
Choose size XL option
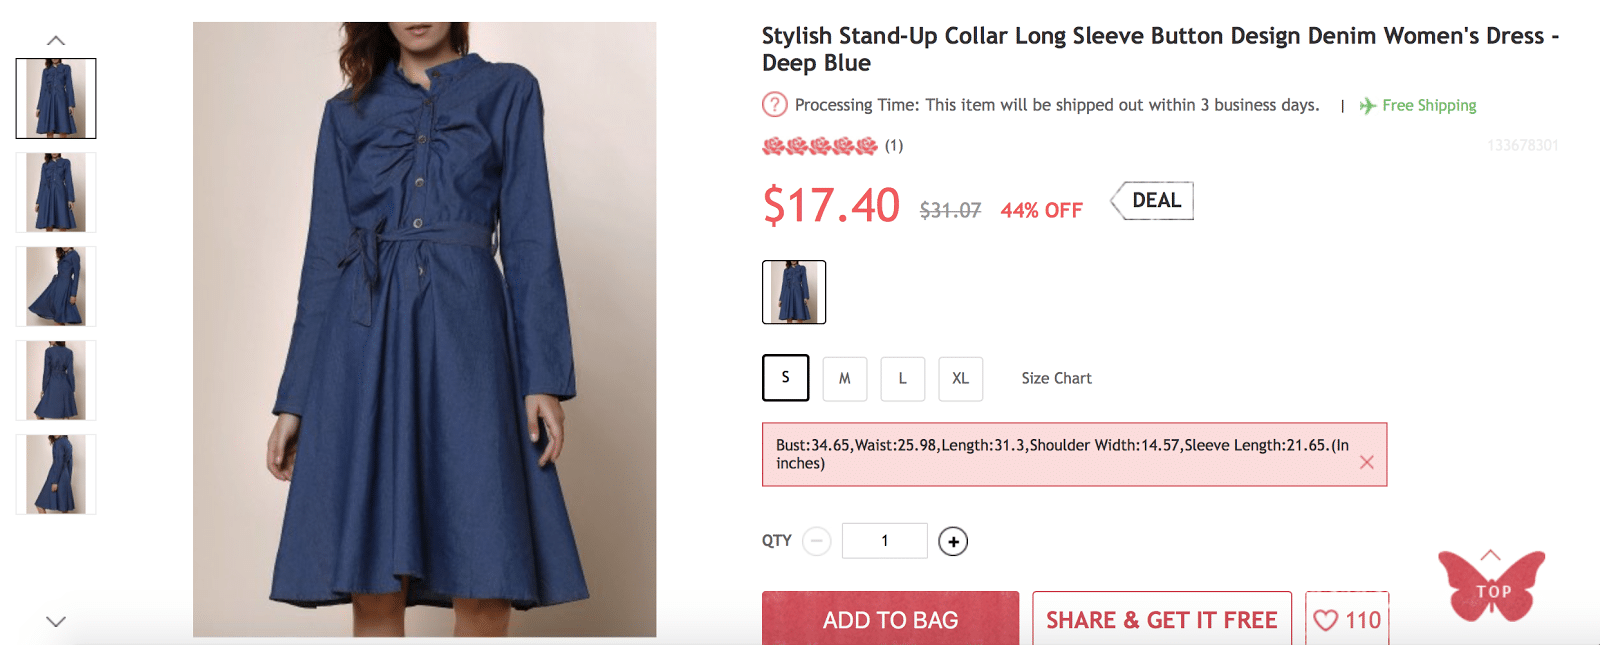pos(960,379)
